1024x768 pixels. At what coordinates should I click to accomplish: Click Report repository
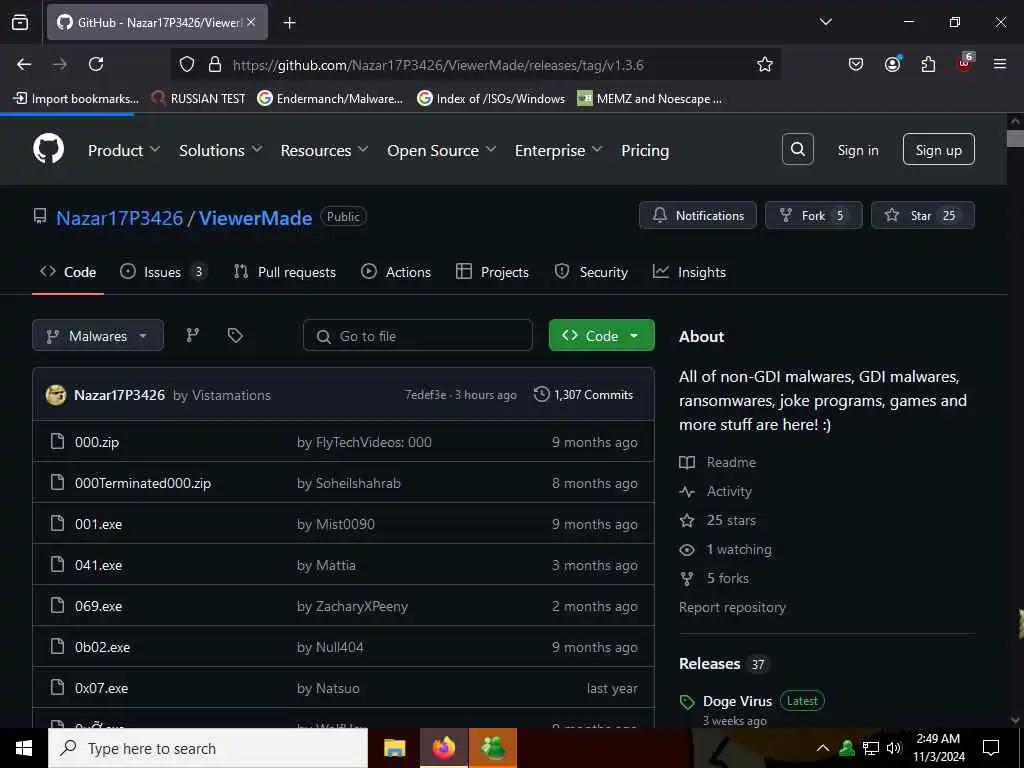(x=732, y=607)
